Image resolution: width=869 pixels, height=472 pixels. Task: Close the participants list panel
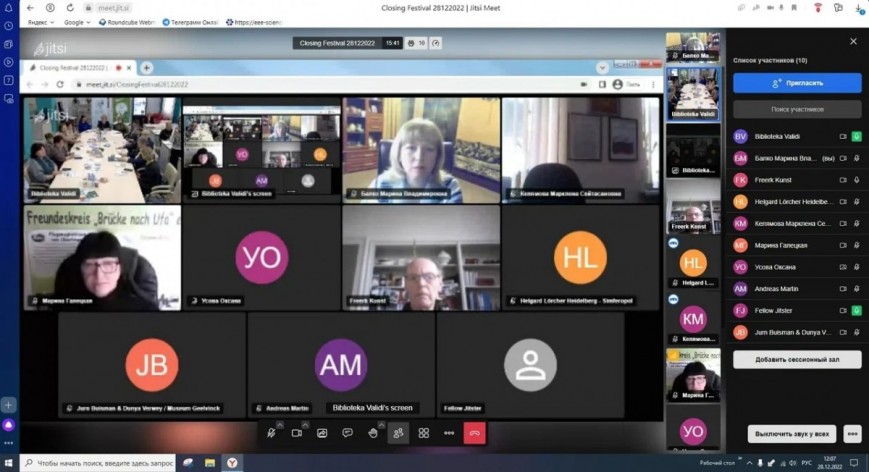[853, 41]
